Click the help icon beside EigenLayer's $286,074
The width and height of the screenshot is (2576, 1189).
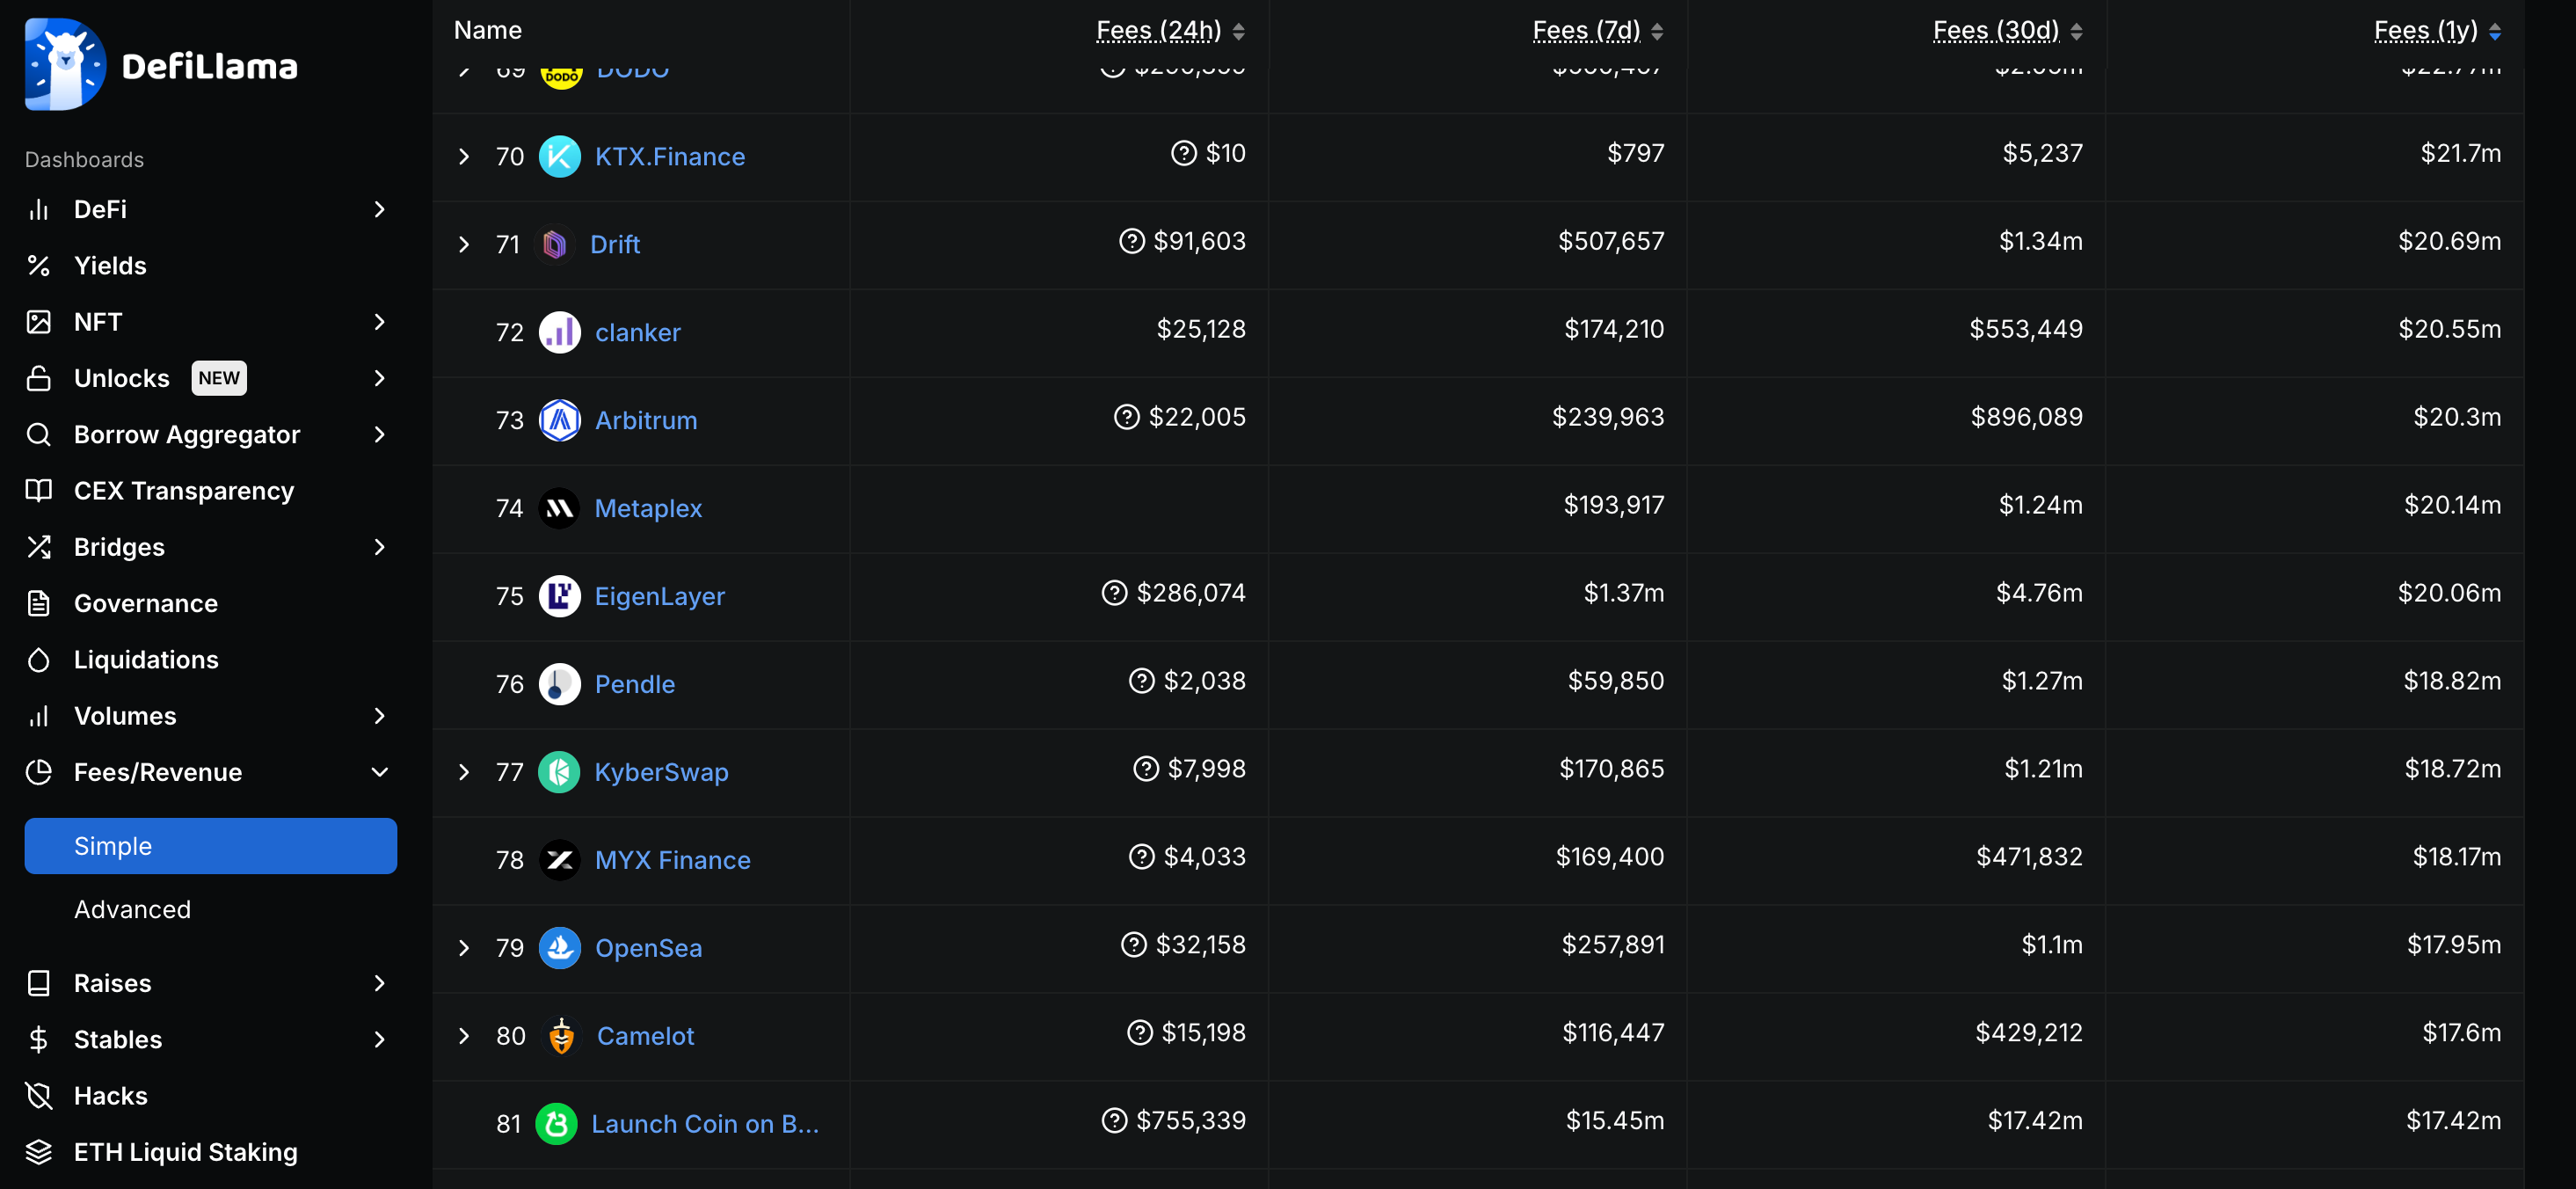tap(1115, 593)
